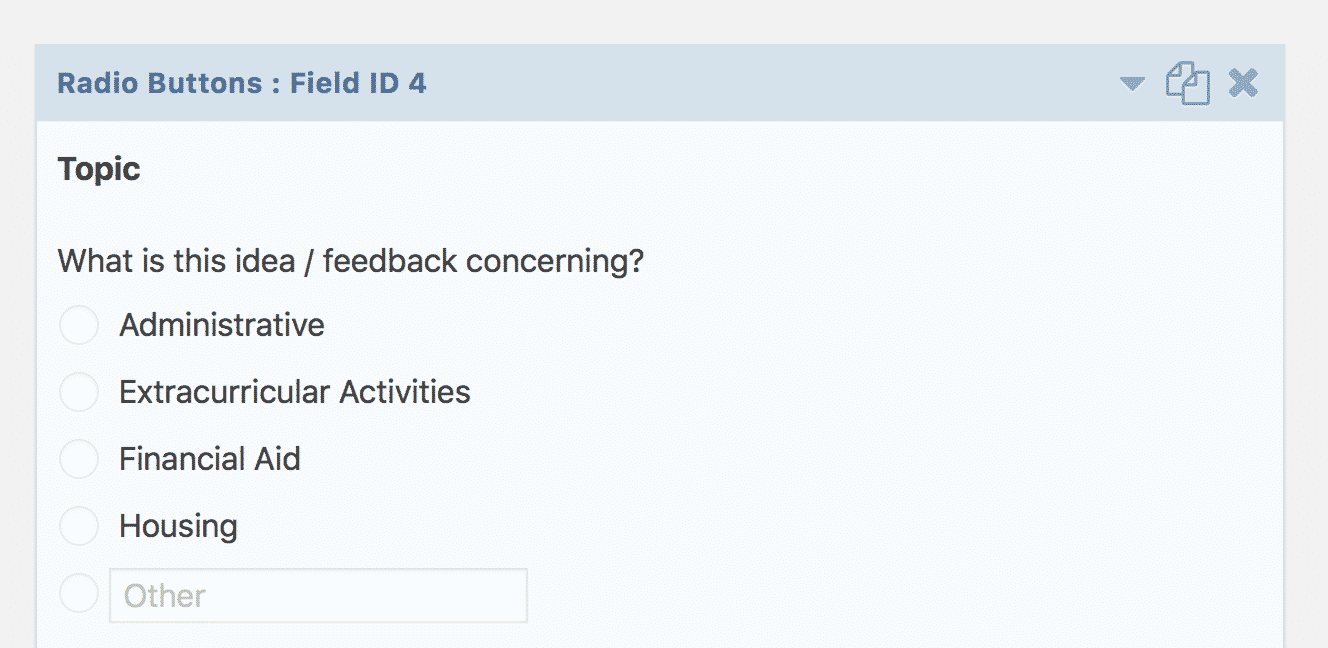Click the Extracurricular Activities label
The width and height of the screenshot is (1328, 648).
[294, 392]
